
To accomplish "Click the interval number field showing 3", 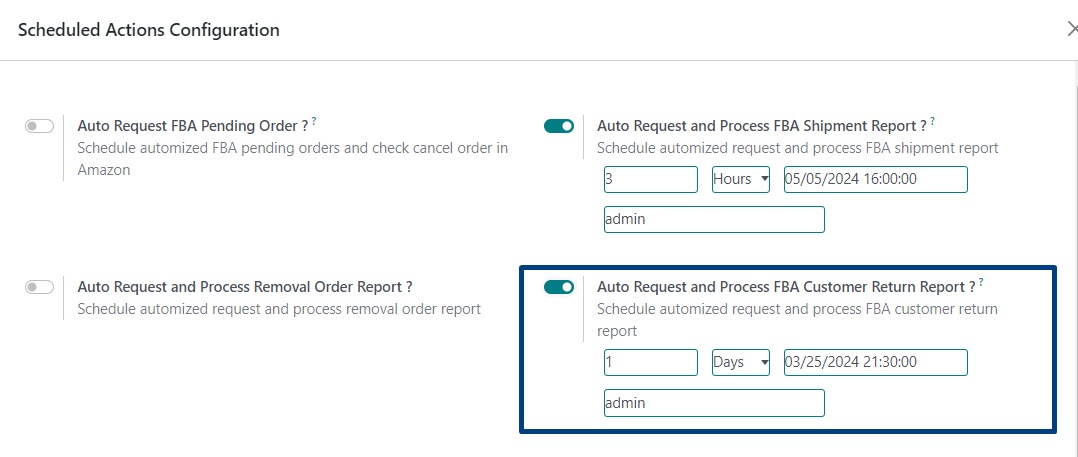I will [650, 179].
